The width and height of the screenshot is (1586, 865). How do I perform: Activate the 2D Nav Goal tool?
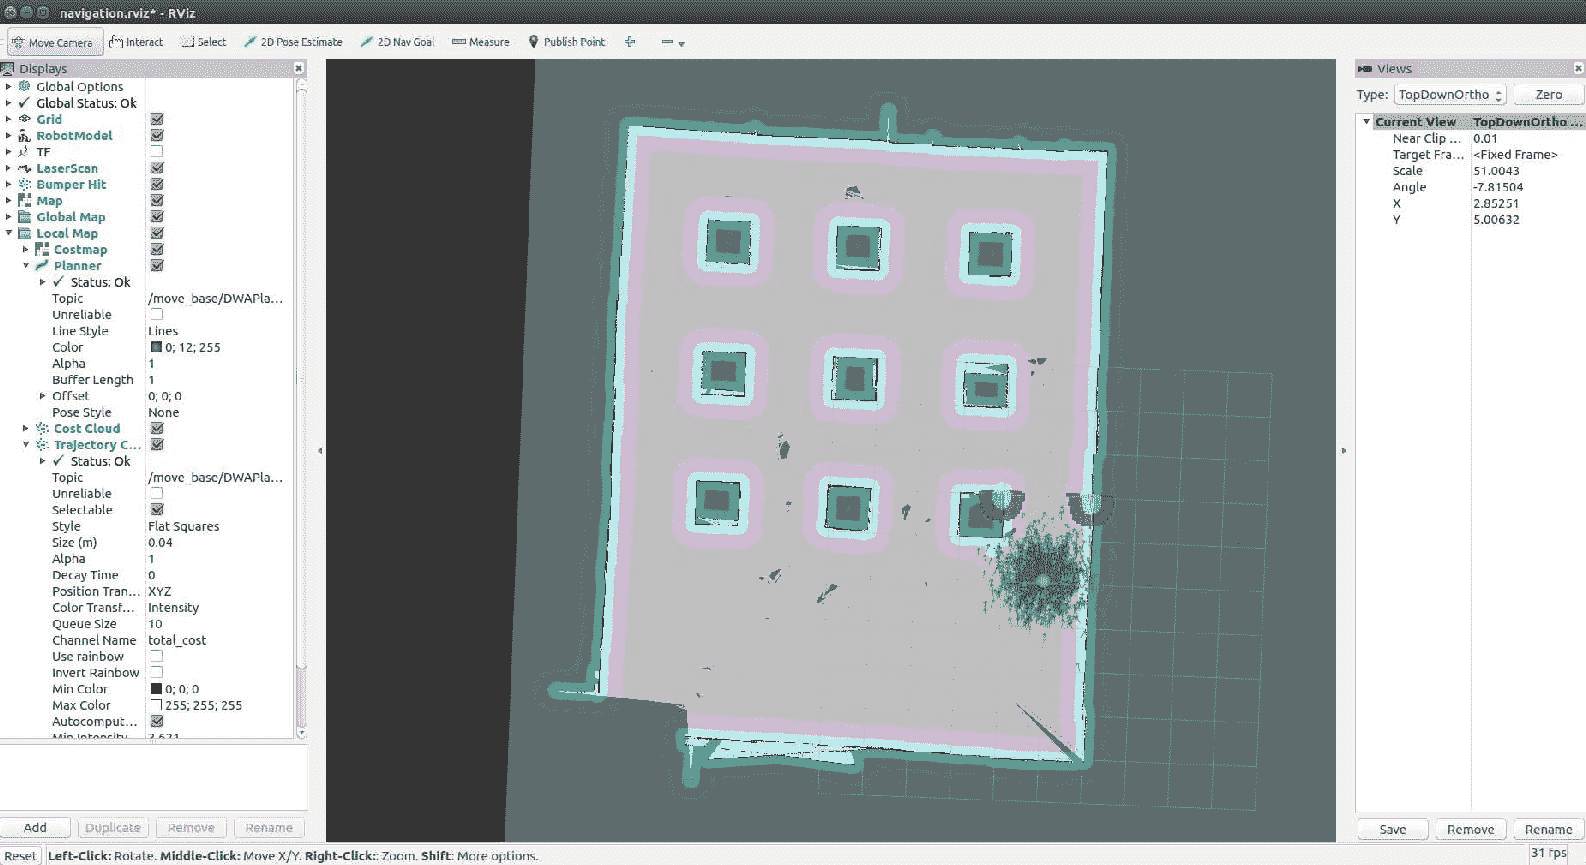pos(397,42)
